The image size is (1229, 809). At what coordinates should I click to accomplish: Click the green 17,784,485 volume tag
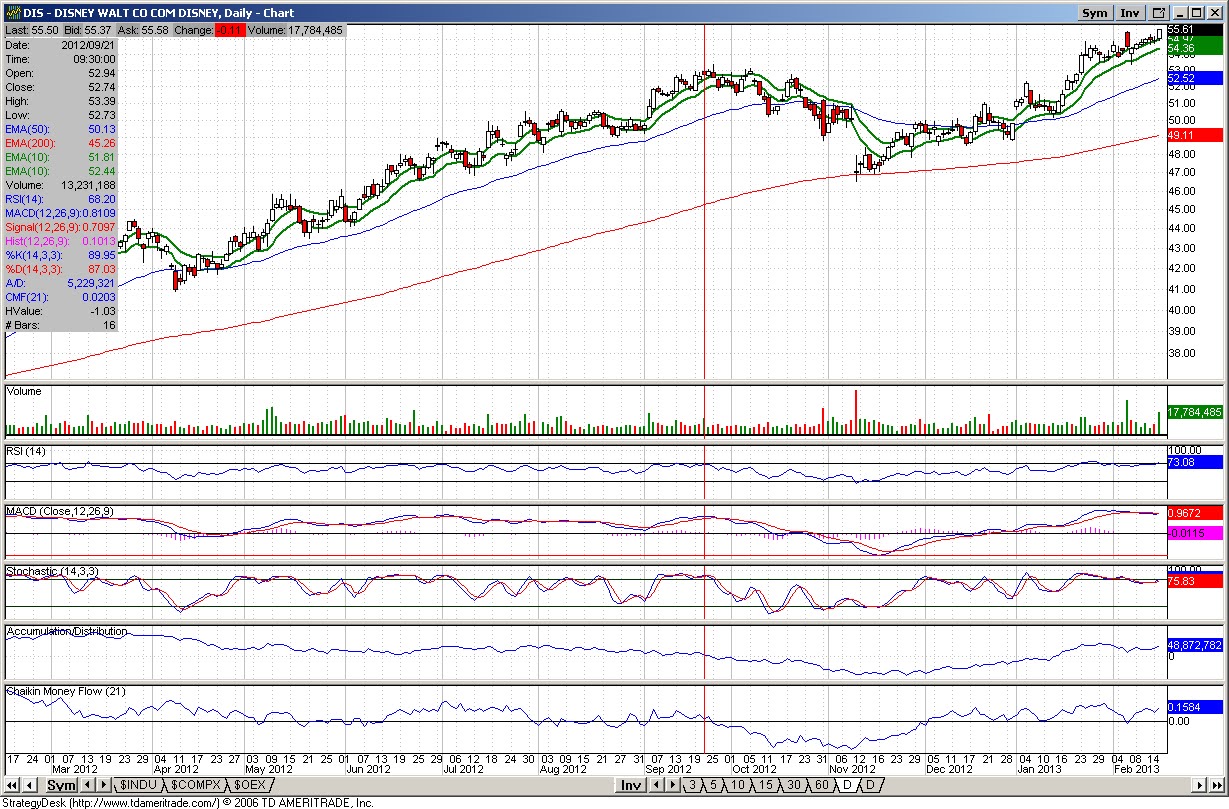point(1196,412)
